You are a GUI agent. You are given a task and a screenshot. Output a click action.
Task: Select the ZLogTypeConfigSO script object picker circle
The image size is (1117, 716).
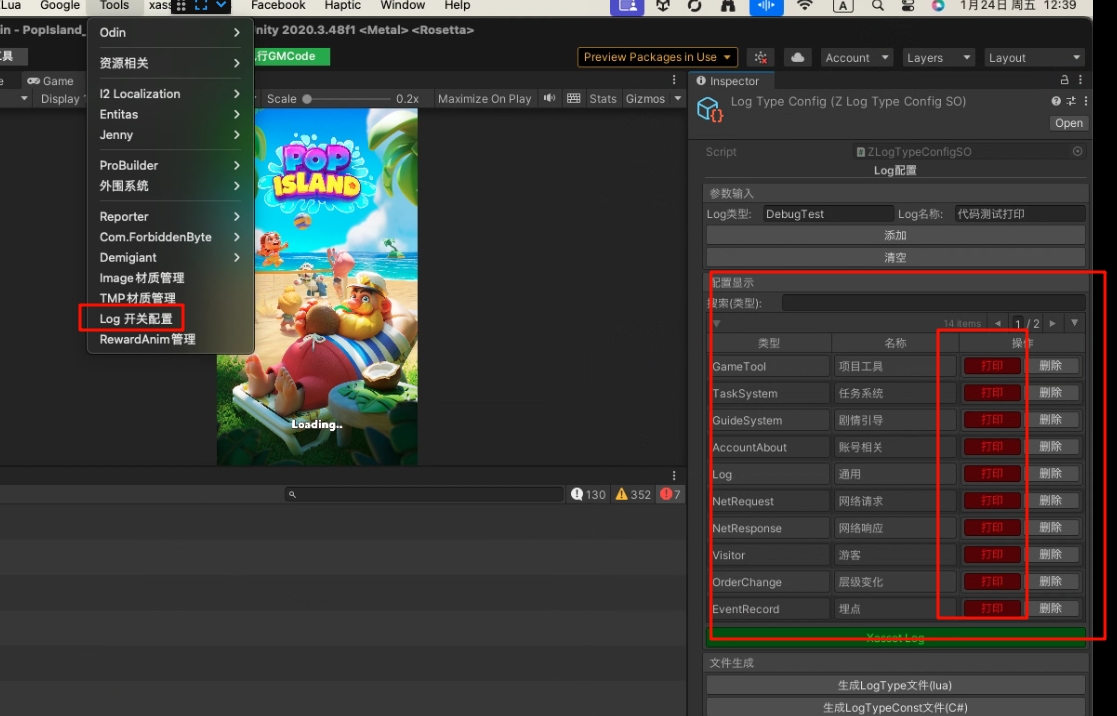tap(1077, 151)
